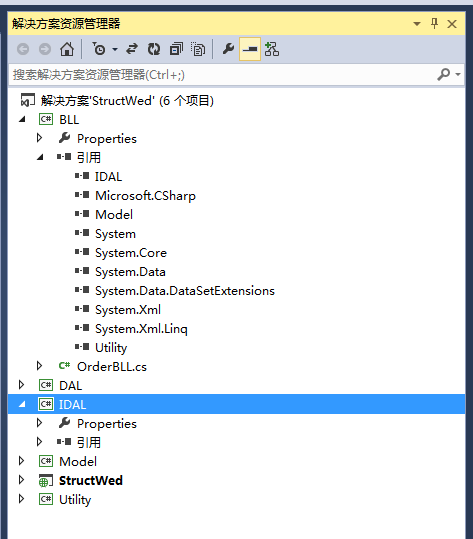Select System.Data.DataSetExtensions reference
Screen dimensions: 473x539
point(185,291)
